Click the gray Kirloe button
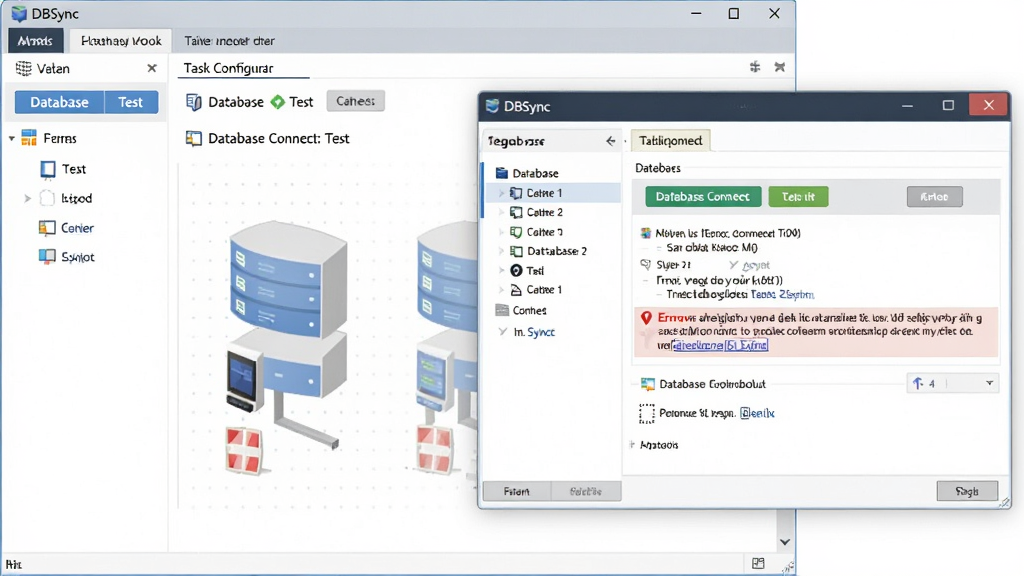This screenshot has width=1024, height=576. [934, 197]
